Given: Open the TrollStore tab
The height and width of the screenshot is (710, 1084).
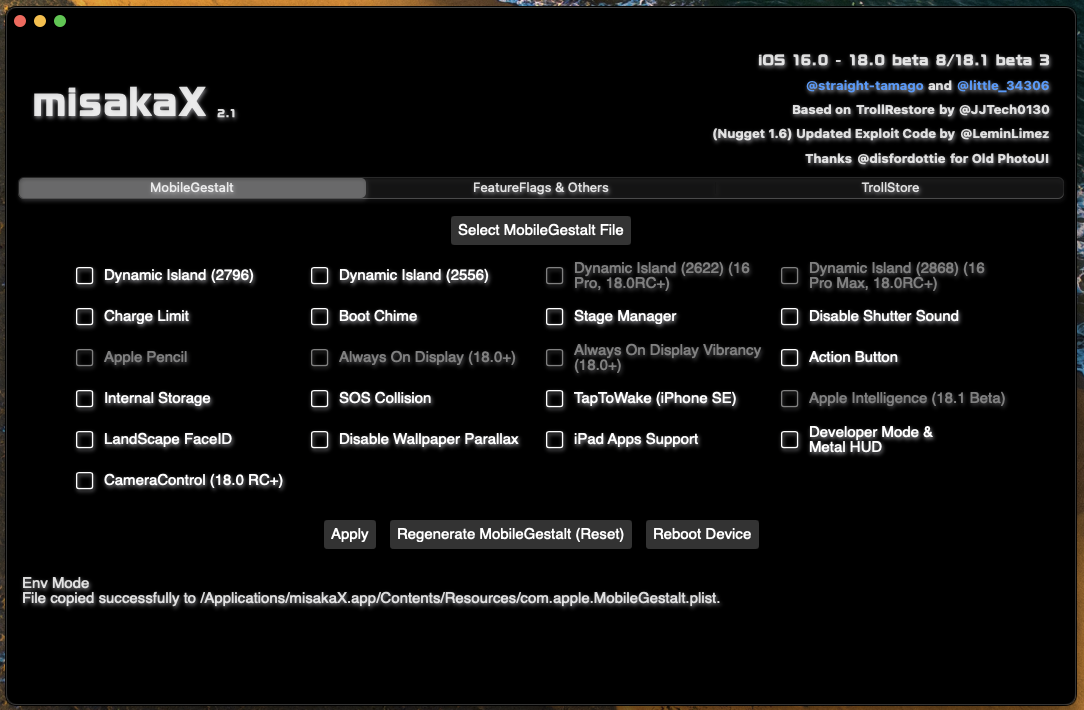Looking at the screenshot, I should tap(890, 188).
